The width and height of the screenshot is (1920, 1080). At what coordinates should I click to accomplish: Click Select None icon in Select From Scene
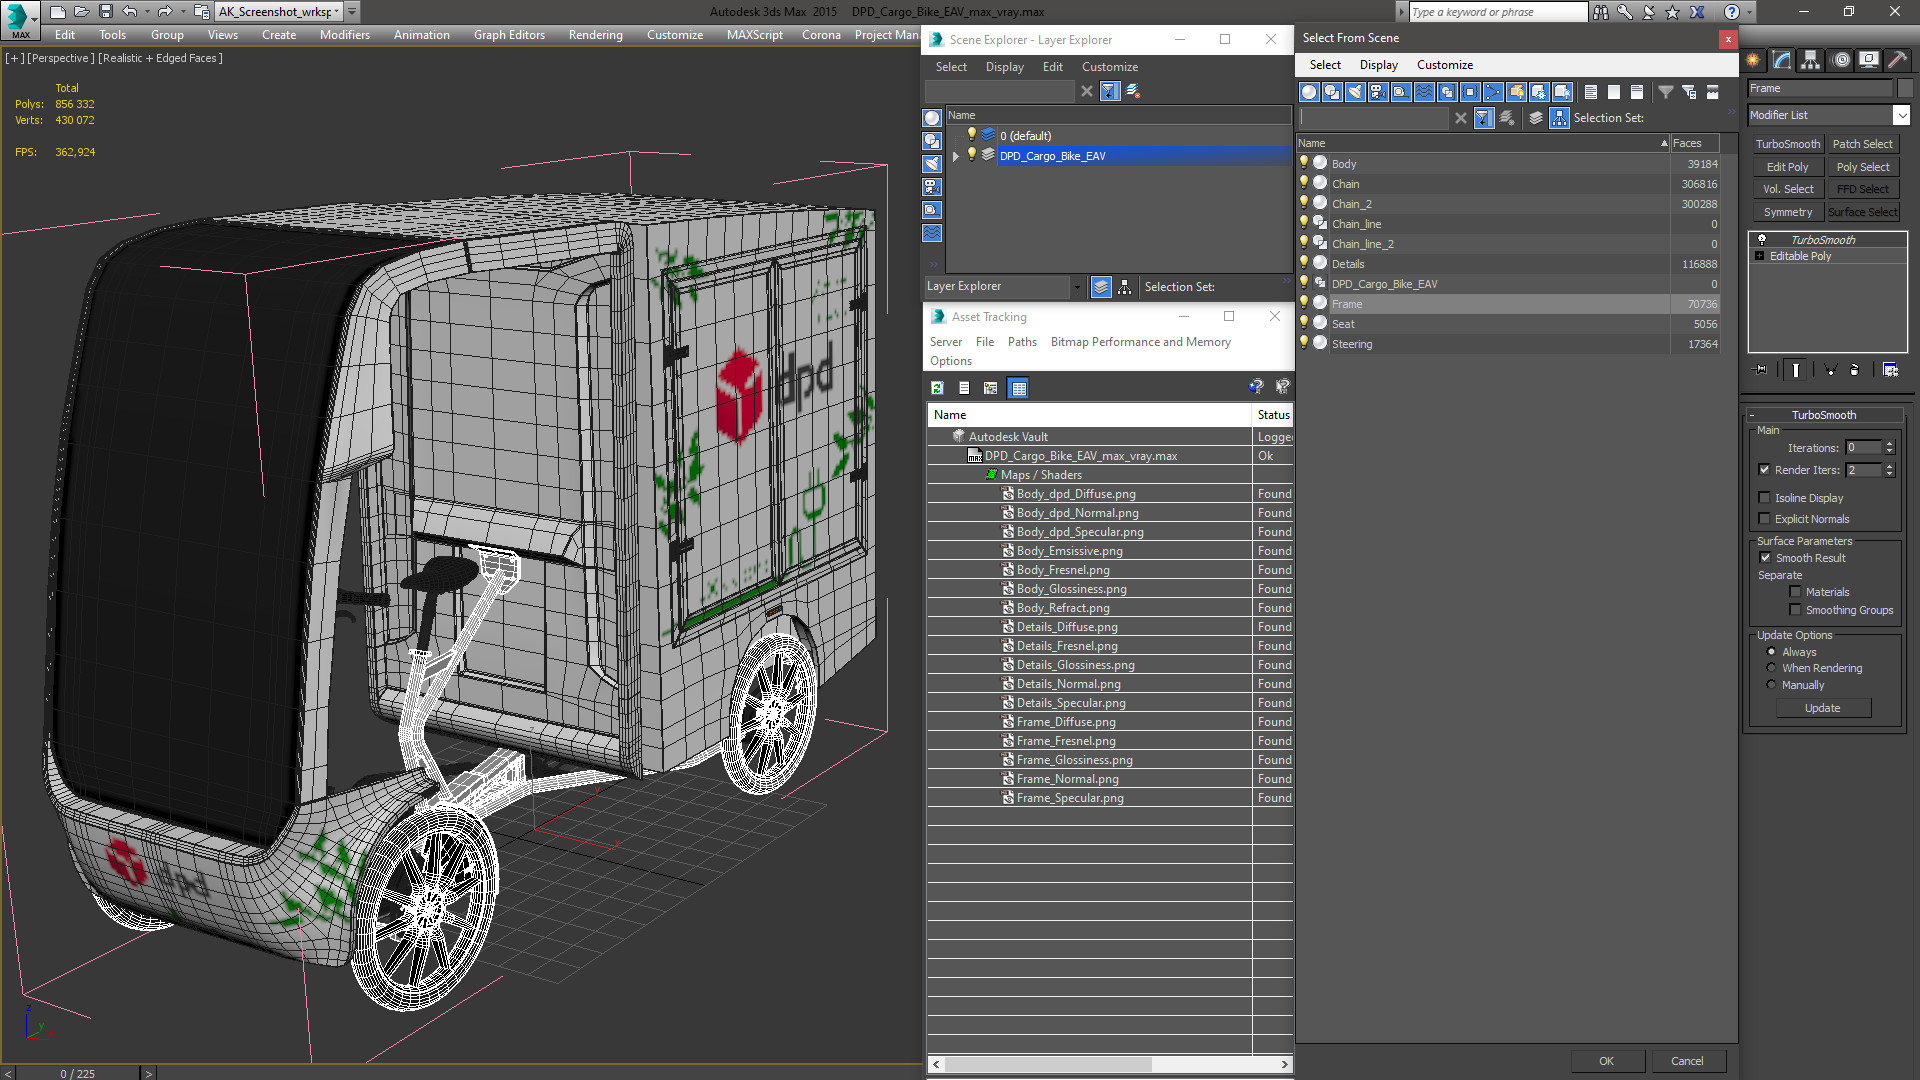point(1614,92)
